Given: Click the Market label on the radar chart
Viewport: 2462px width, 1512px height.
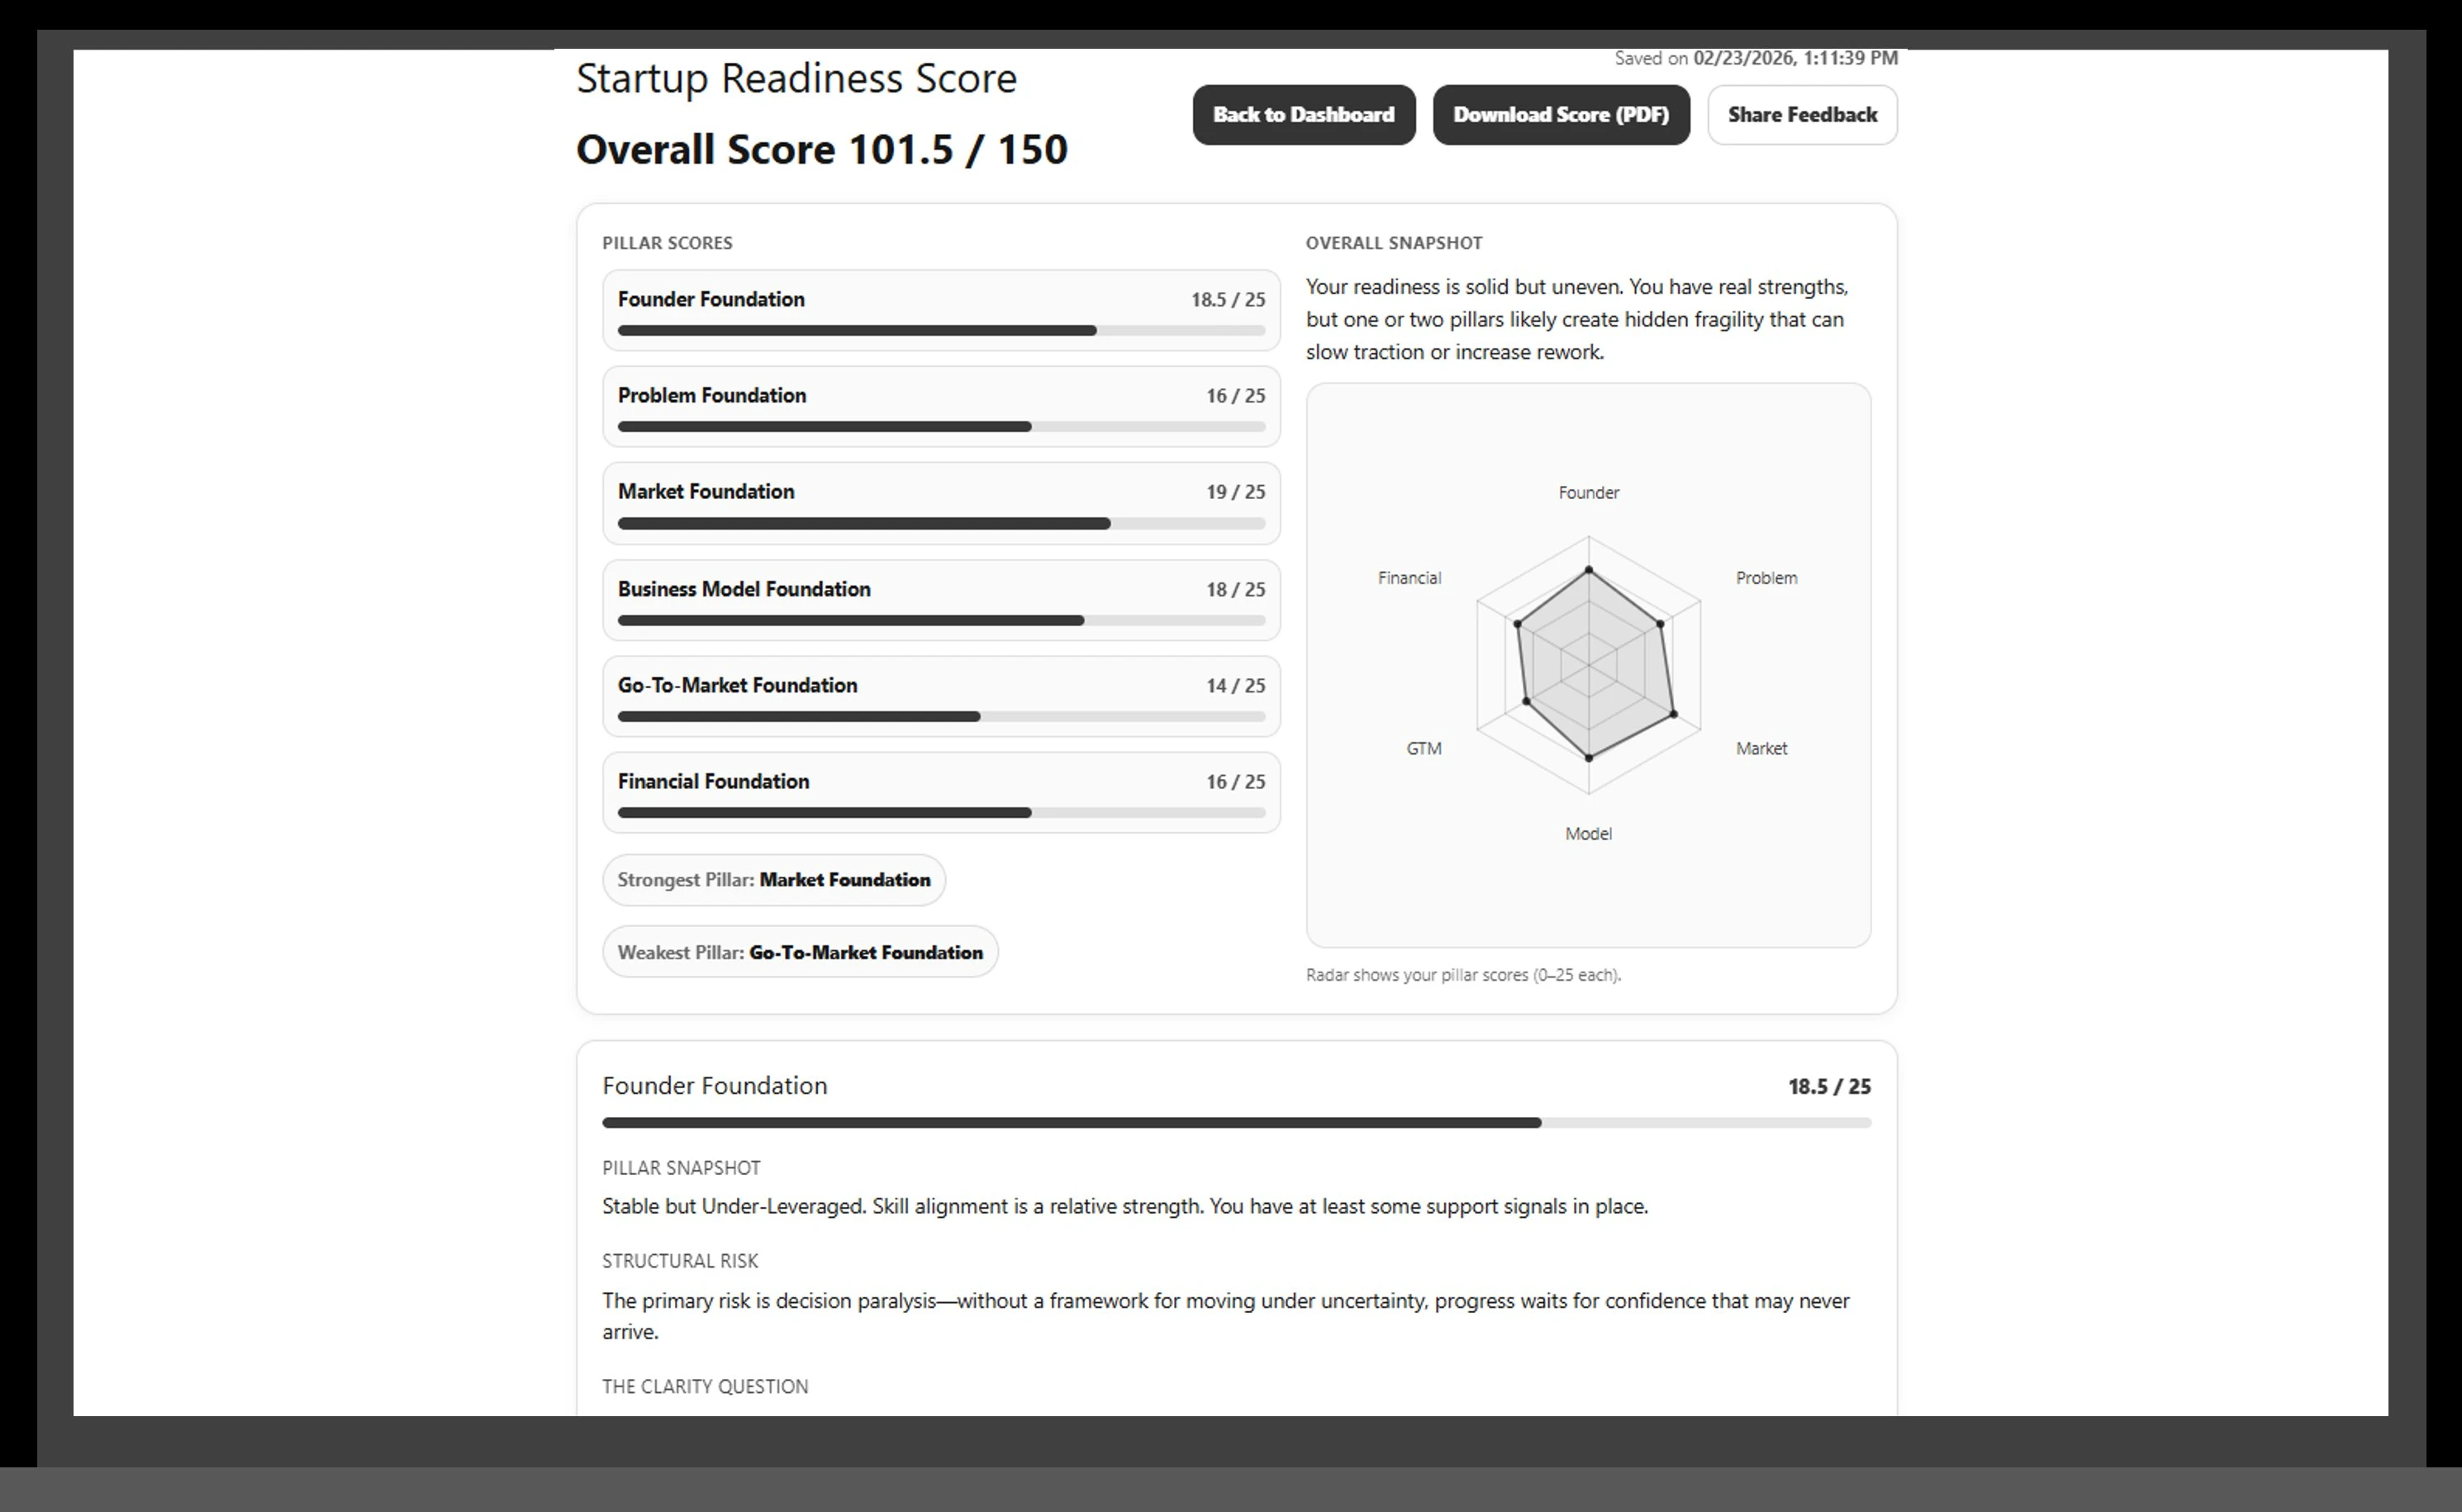Looking at the screenshot, I should coord(1760,749).
